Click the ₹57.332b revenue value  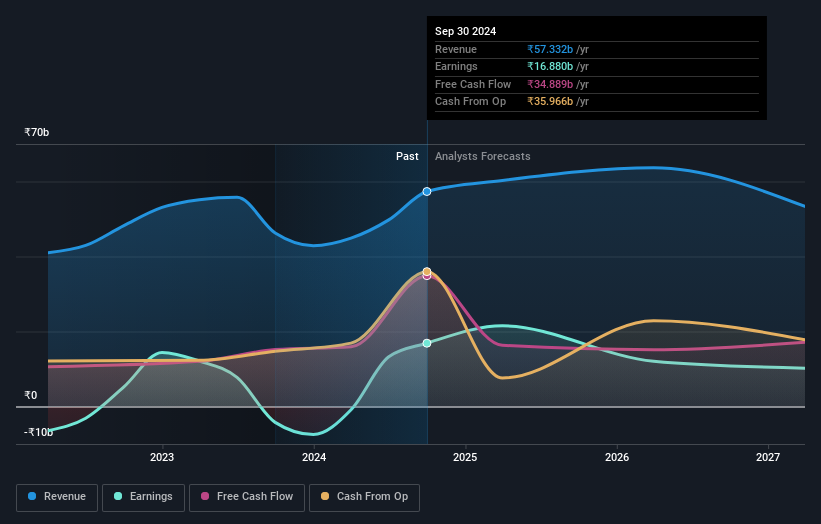[x=550, y=49]
